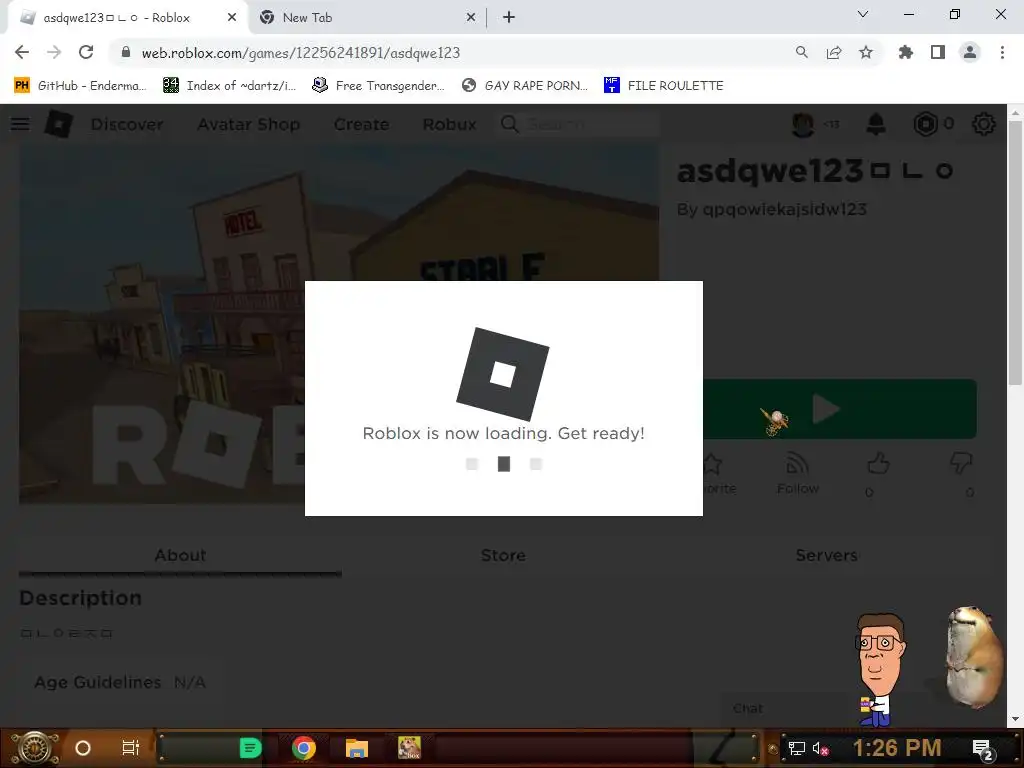1024x768 pixels.
Task: Open the Index of ~dartz bookmark
Action: (229, 86)
